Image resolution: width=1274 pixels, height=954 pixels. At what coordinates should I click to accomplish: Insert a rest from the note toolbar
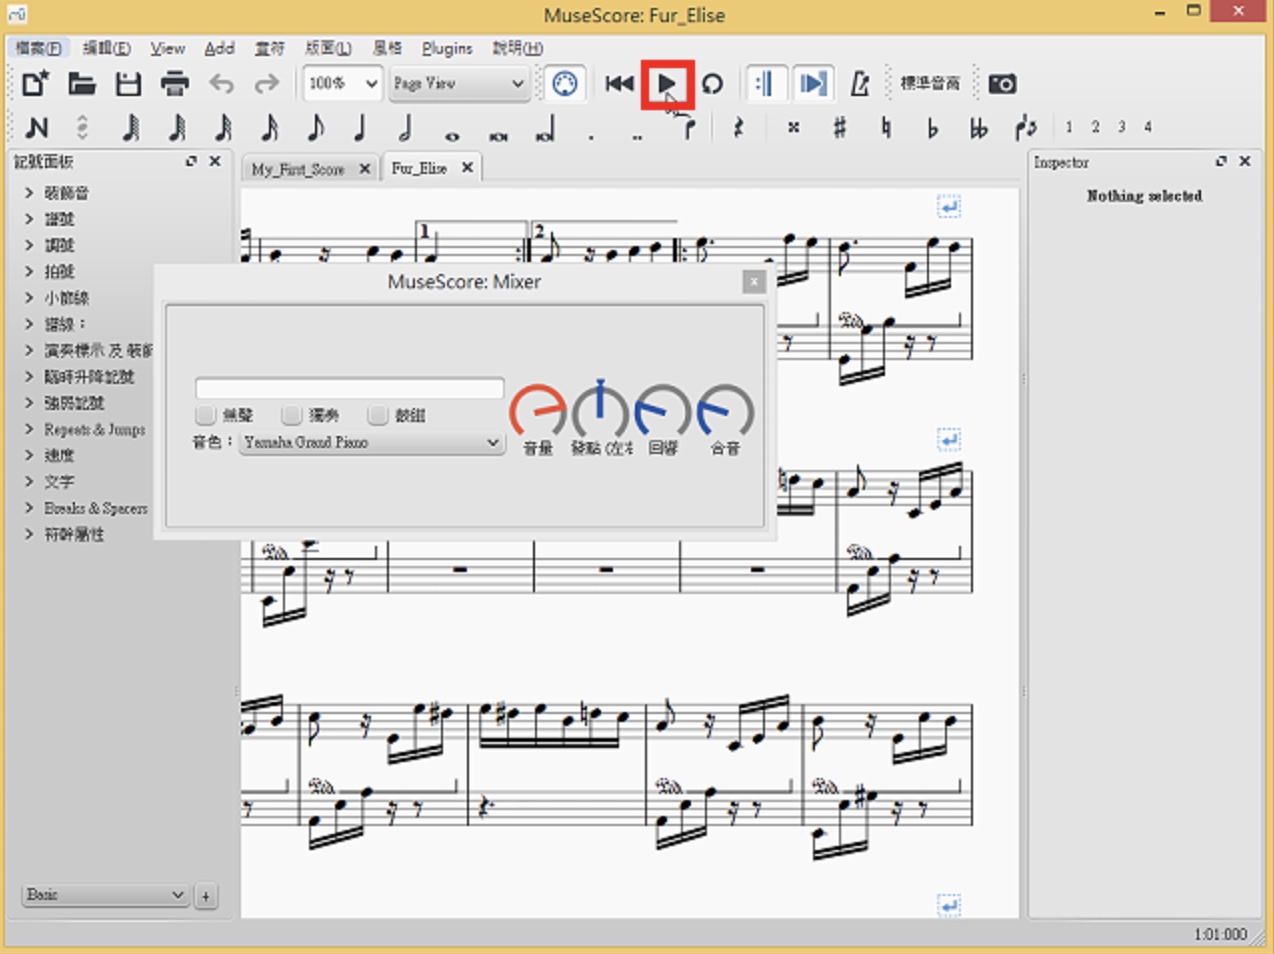click(x=739, y=127)
